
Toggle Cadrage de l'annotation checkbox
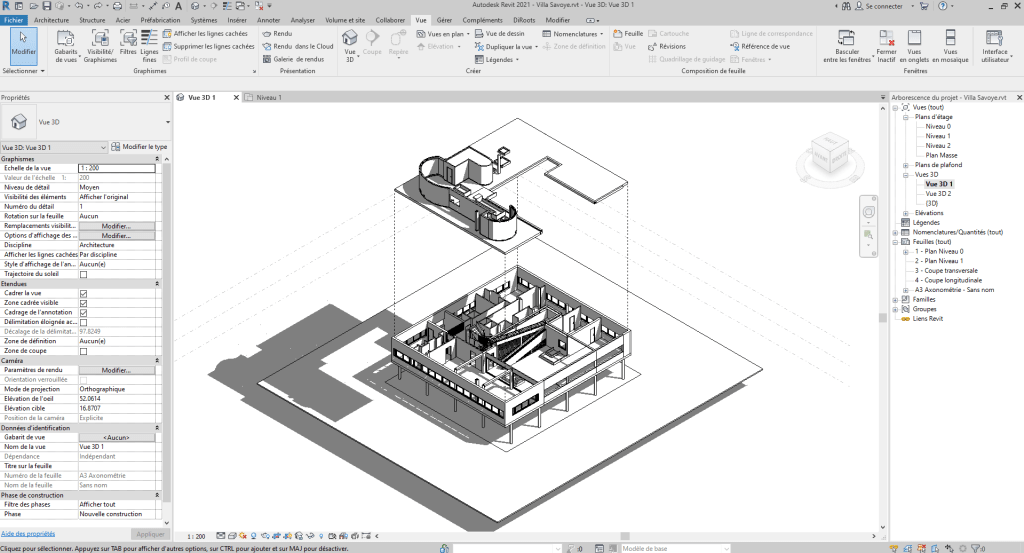pos(84,313)
